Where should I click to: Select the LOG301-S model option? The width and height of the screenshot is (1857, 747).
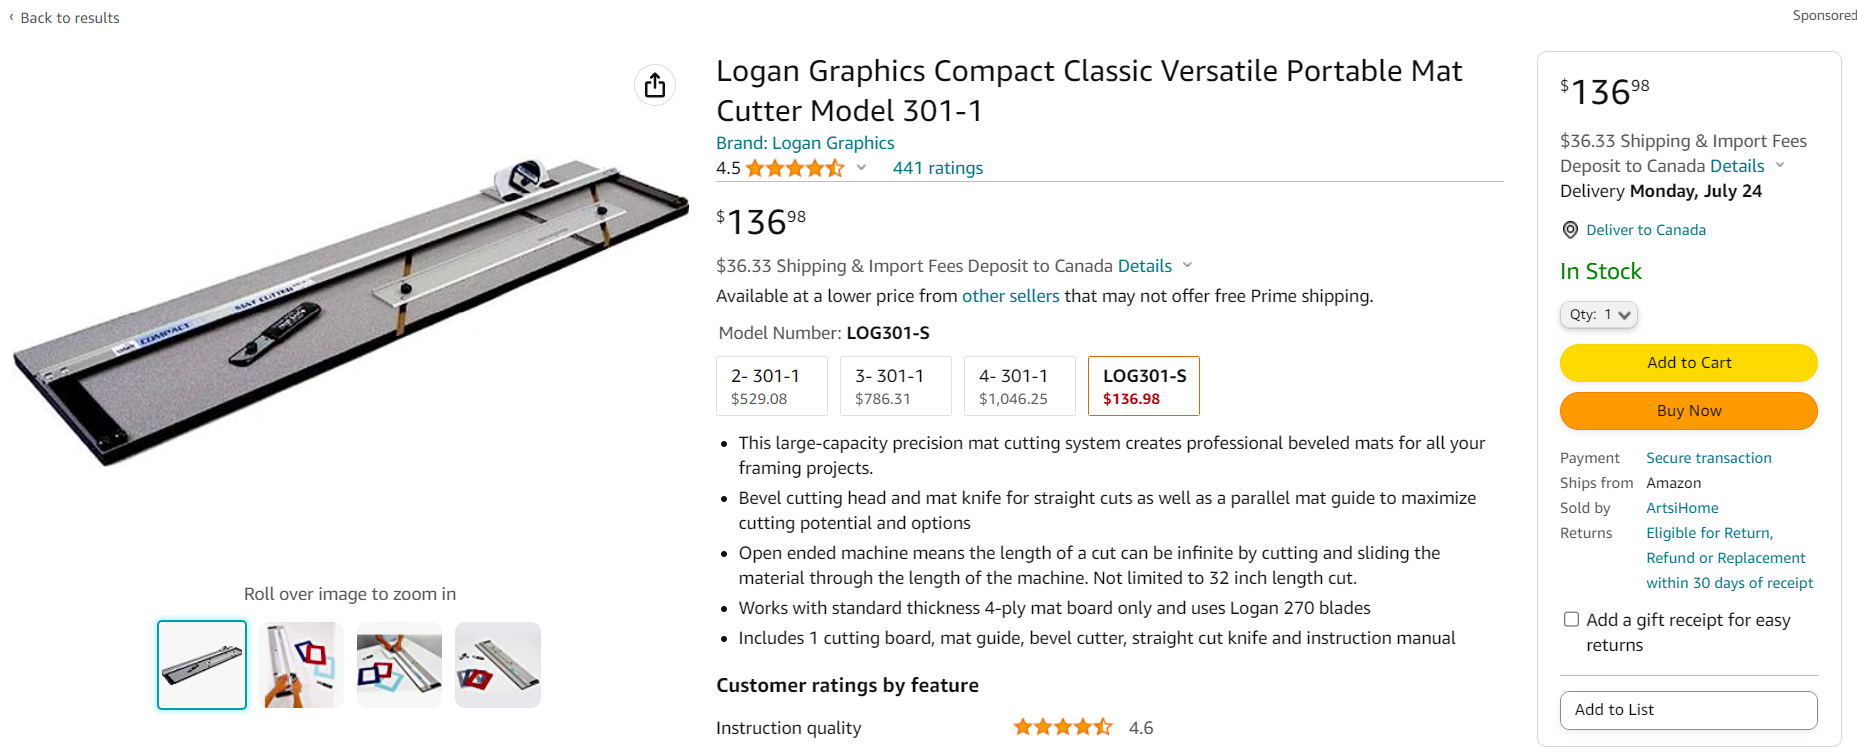coord(1143,386)
